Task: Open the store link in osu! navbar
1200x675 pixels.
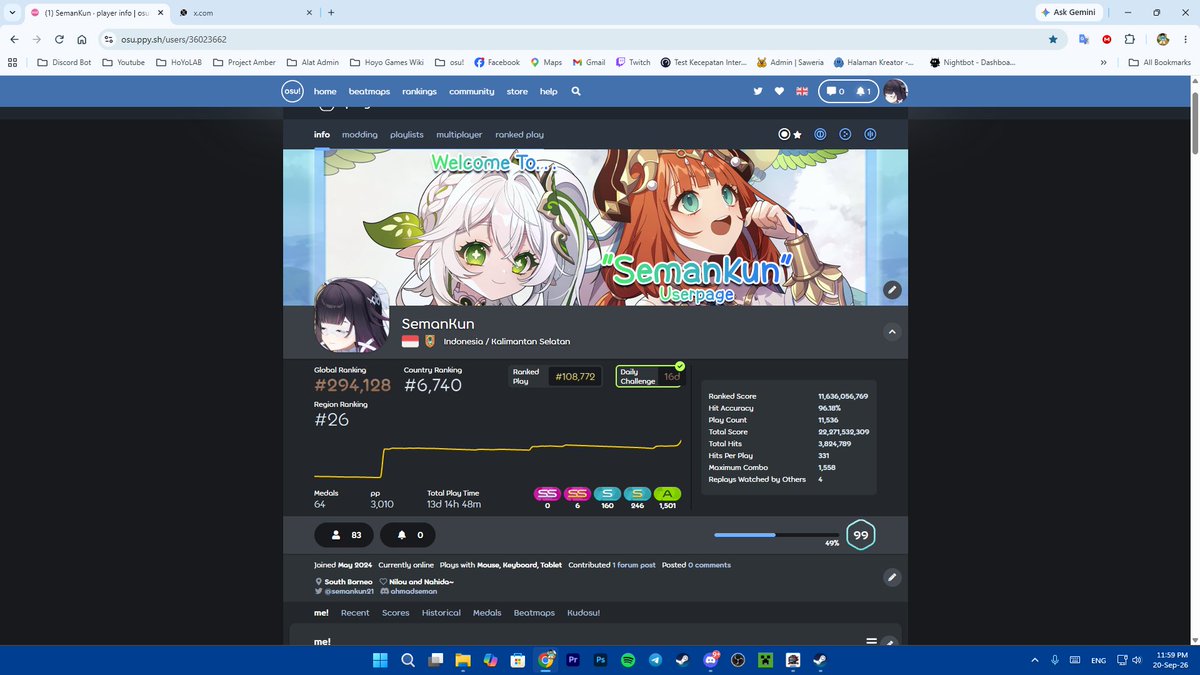Action: (x=517, y=91)
